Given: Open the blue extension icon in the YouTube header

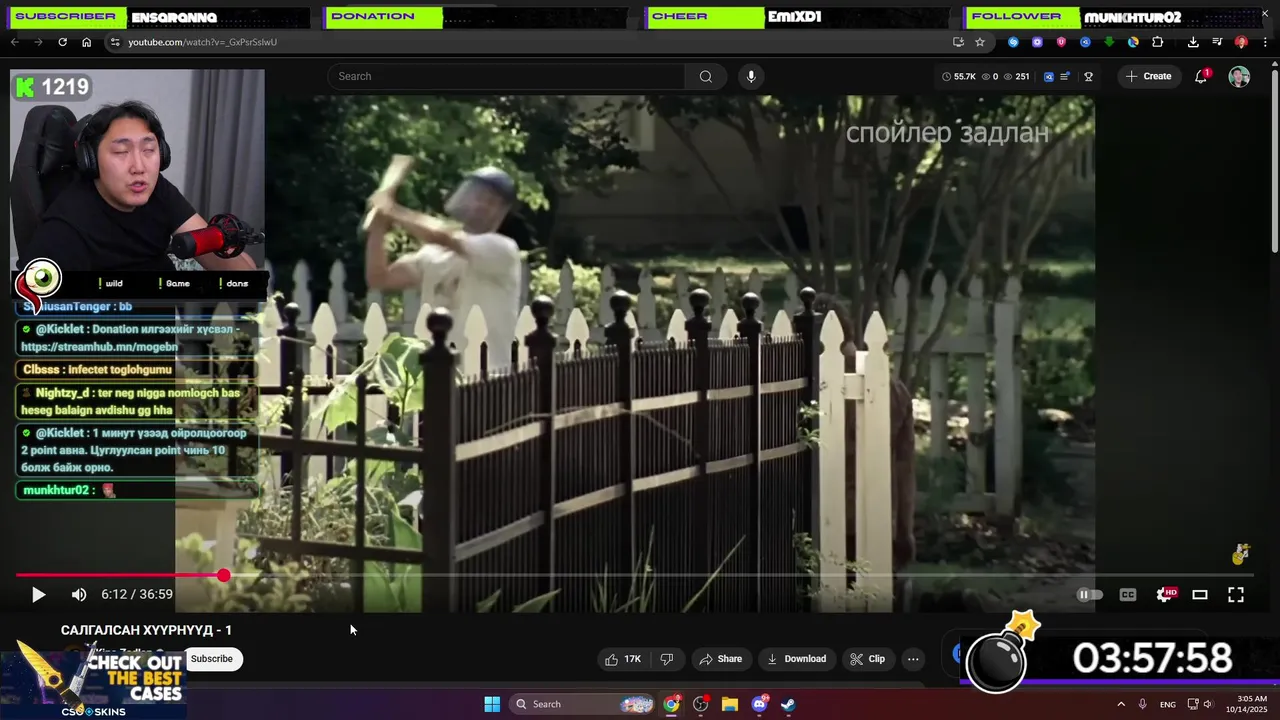Looking at the screenshot, I should pyautogui.click(x=1049, y=76).
